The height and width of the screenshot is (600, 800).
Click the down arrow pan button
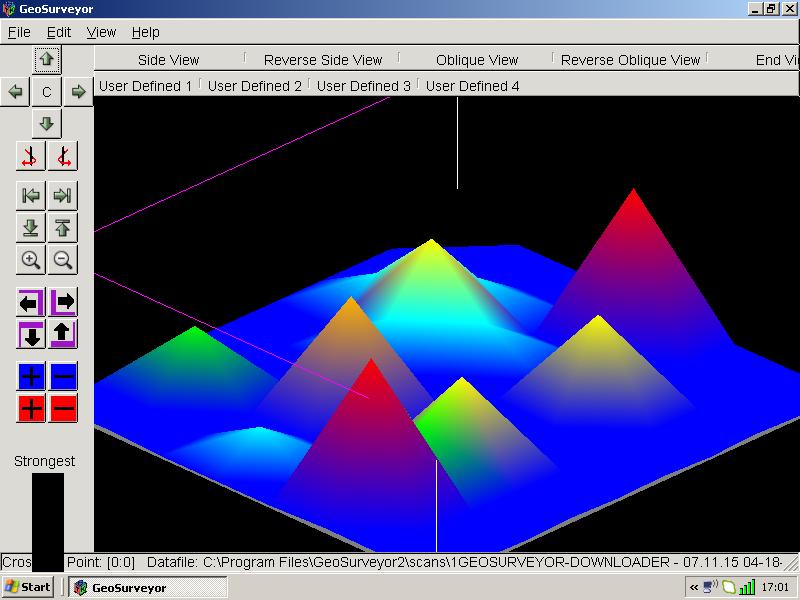(46, 124)
